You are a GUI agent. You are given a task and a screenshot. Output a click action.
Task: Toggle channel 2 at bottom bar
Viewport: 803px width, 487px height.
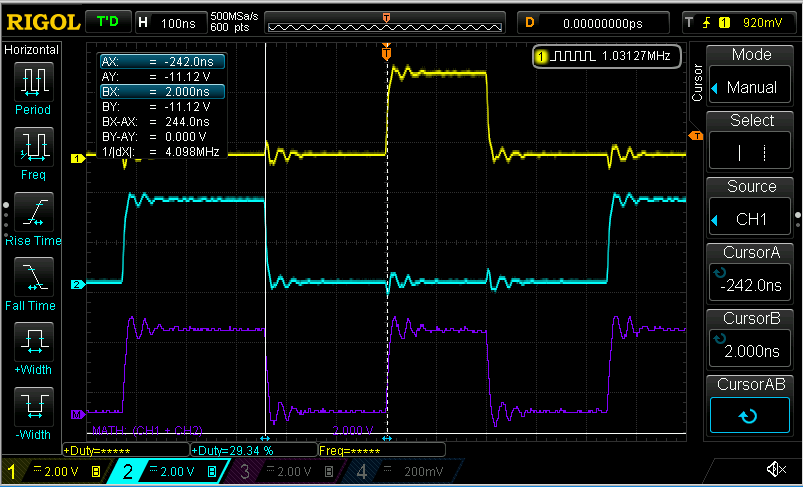pyautogui.click(x=172, y=471)
